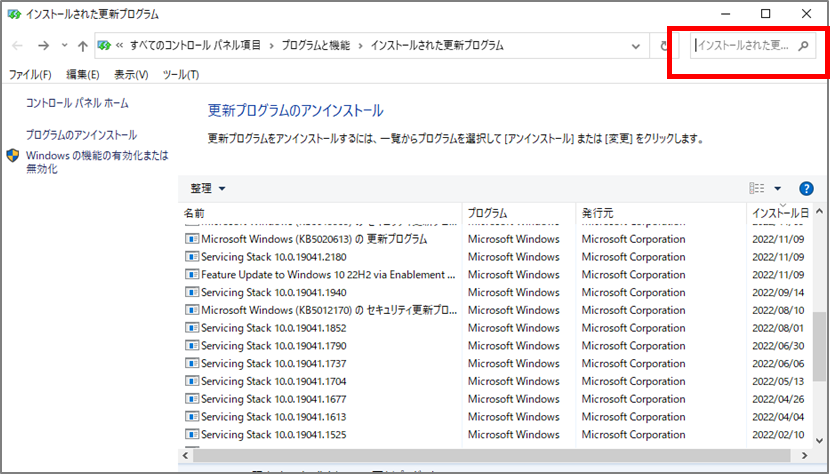Screen dimensions: 830x474
Task: Click プログラムと機能 in the breadcrumb path
Action: pyautogui.click(x=315, y=46)
